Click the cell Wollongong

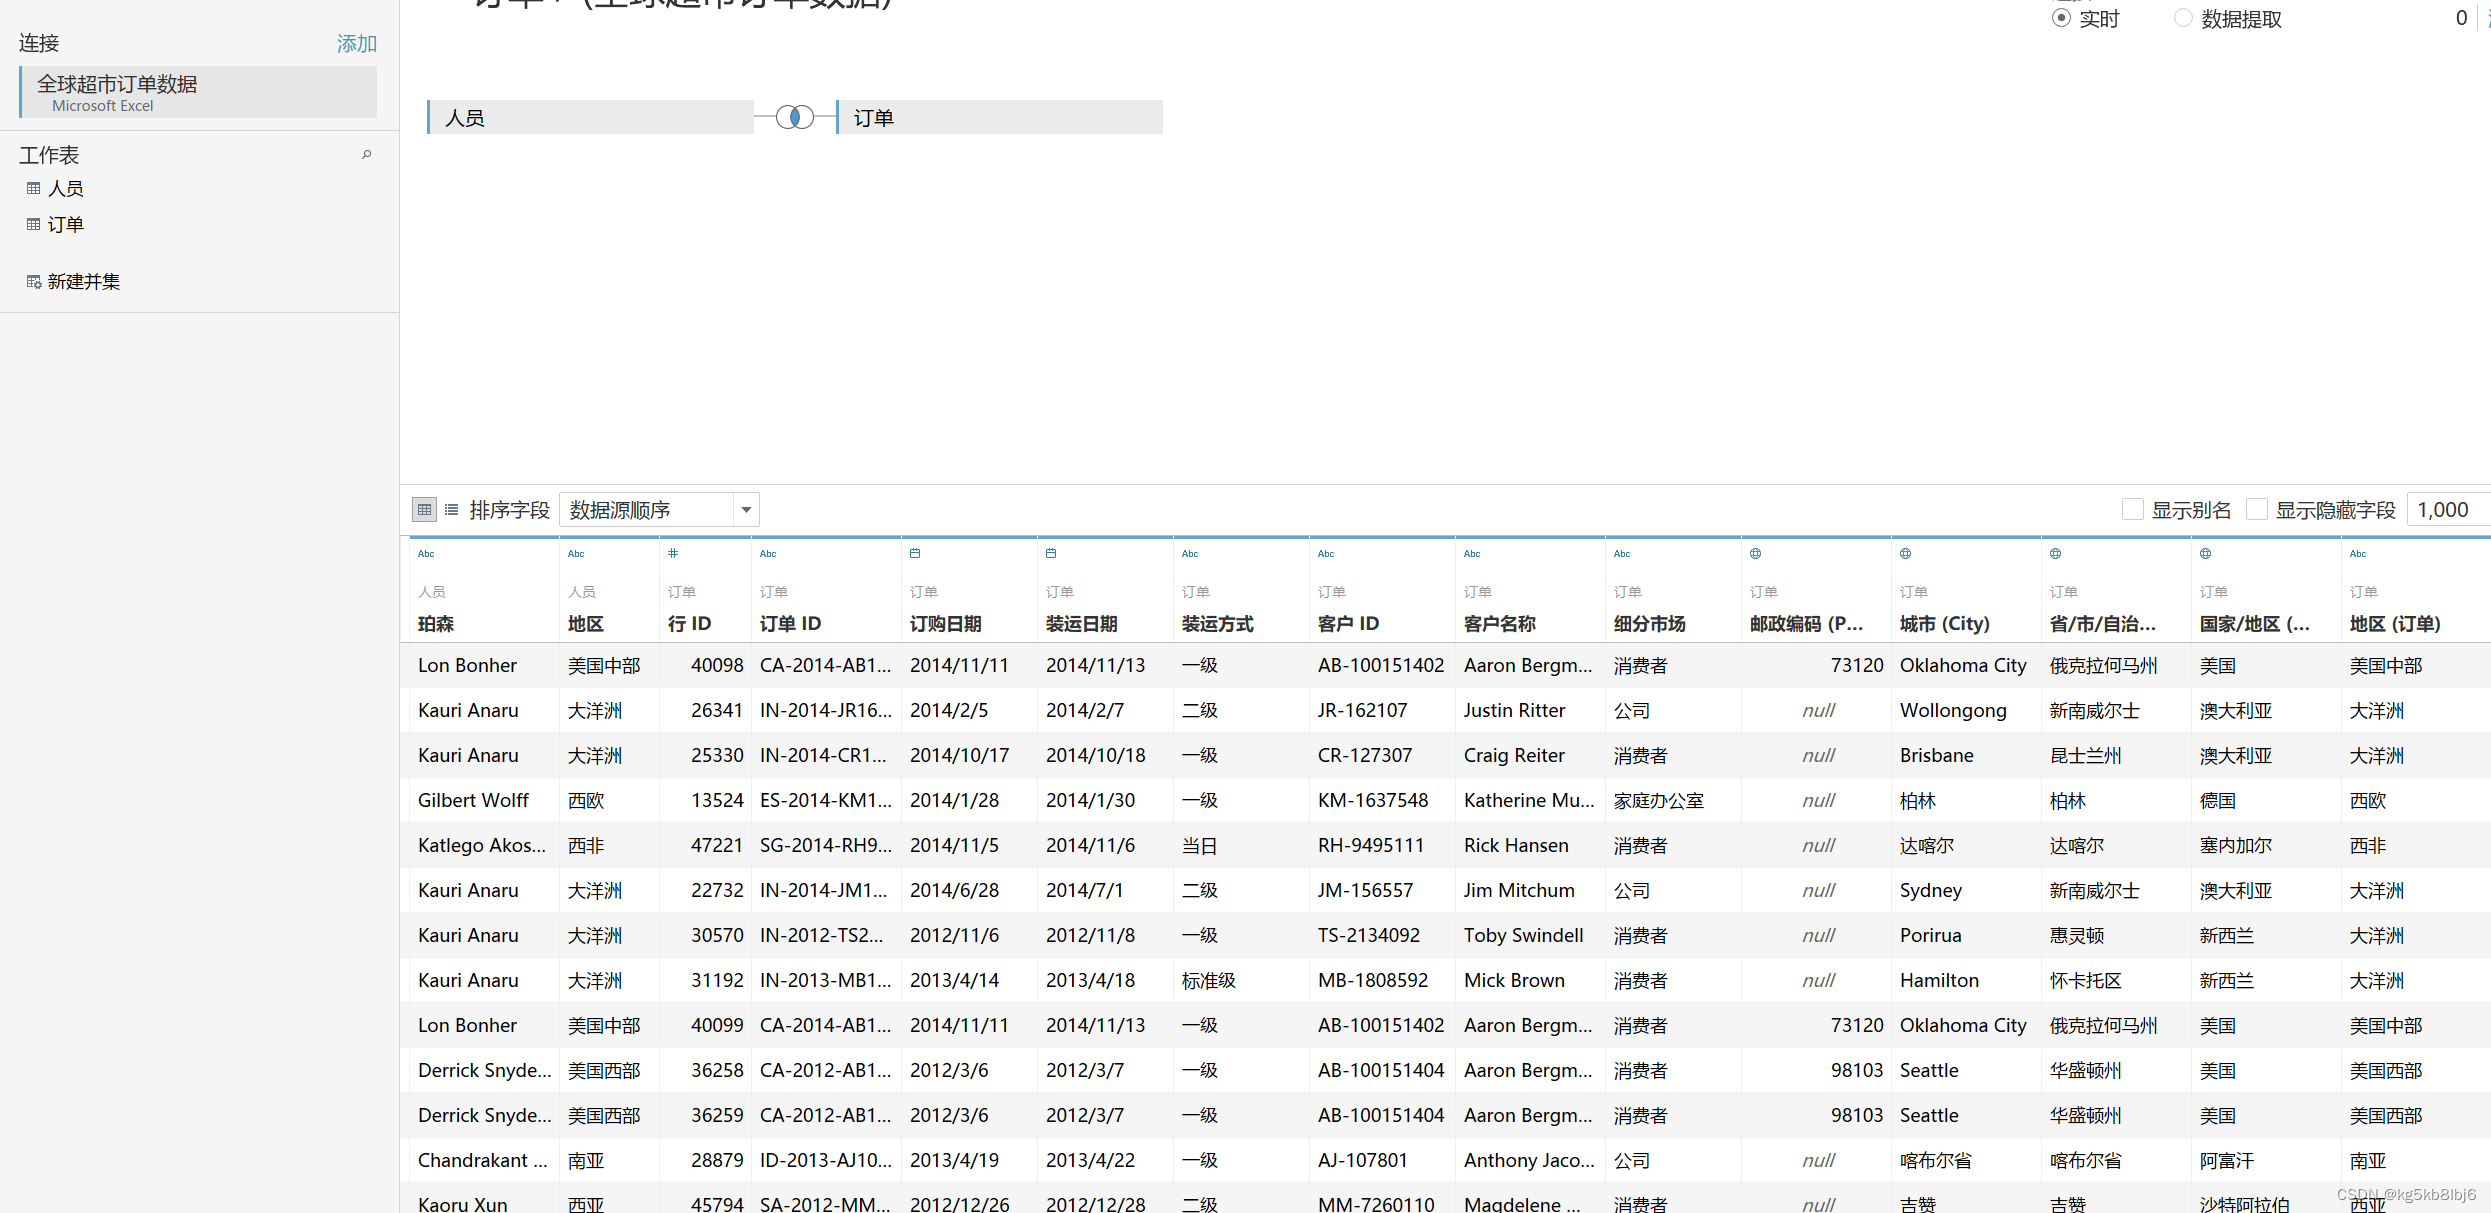(1953, 710)
